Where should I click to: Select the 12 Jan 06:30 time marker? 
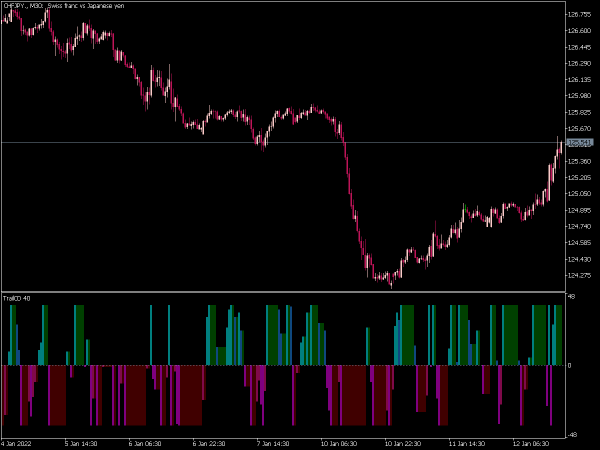(x=528, y=442)
